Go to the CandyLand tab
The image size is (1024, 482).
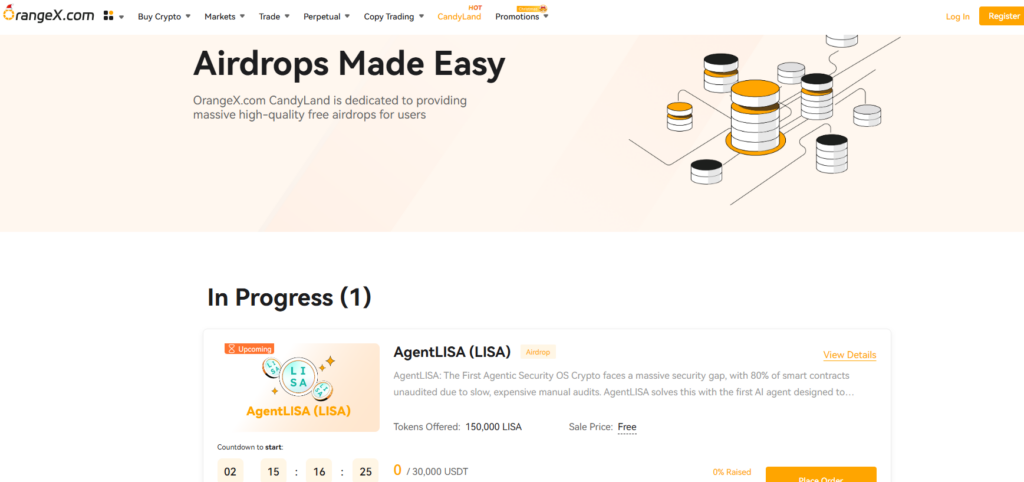click(x=459, y=17)
